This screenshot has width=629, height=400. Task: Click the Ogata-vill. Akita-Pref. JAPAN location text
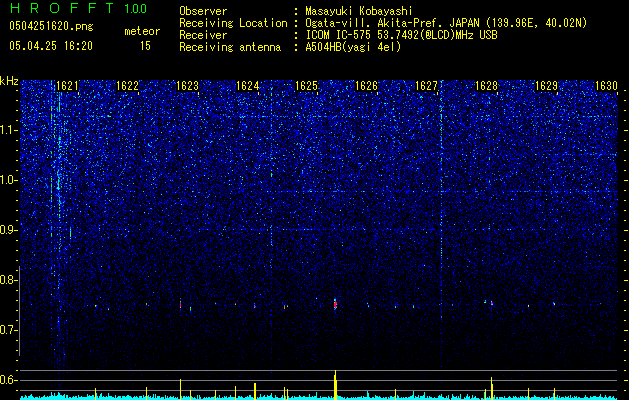click(446, 23)
